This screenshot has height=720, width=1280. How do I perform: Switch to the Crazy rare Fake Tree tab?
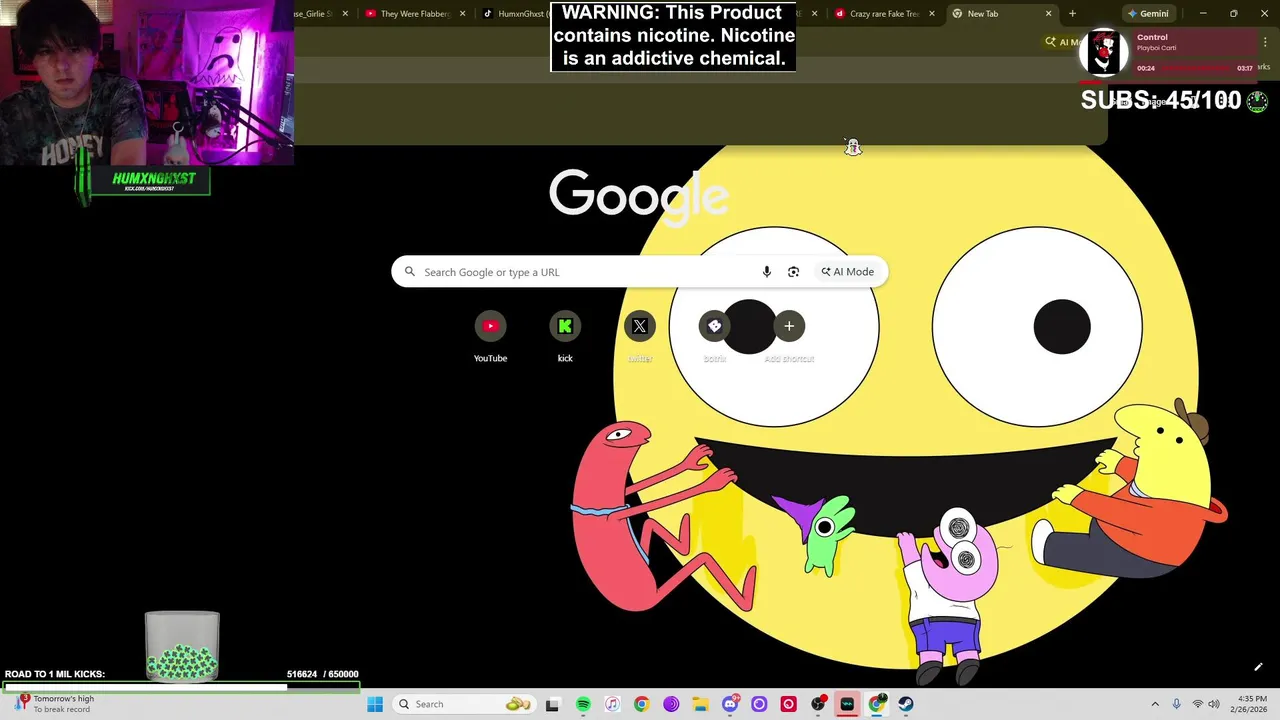pos(884,14)
